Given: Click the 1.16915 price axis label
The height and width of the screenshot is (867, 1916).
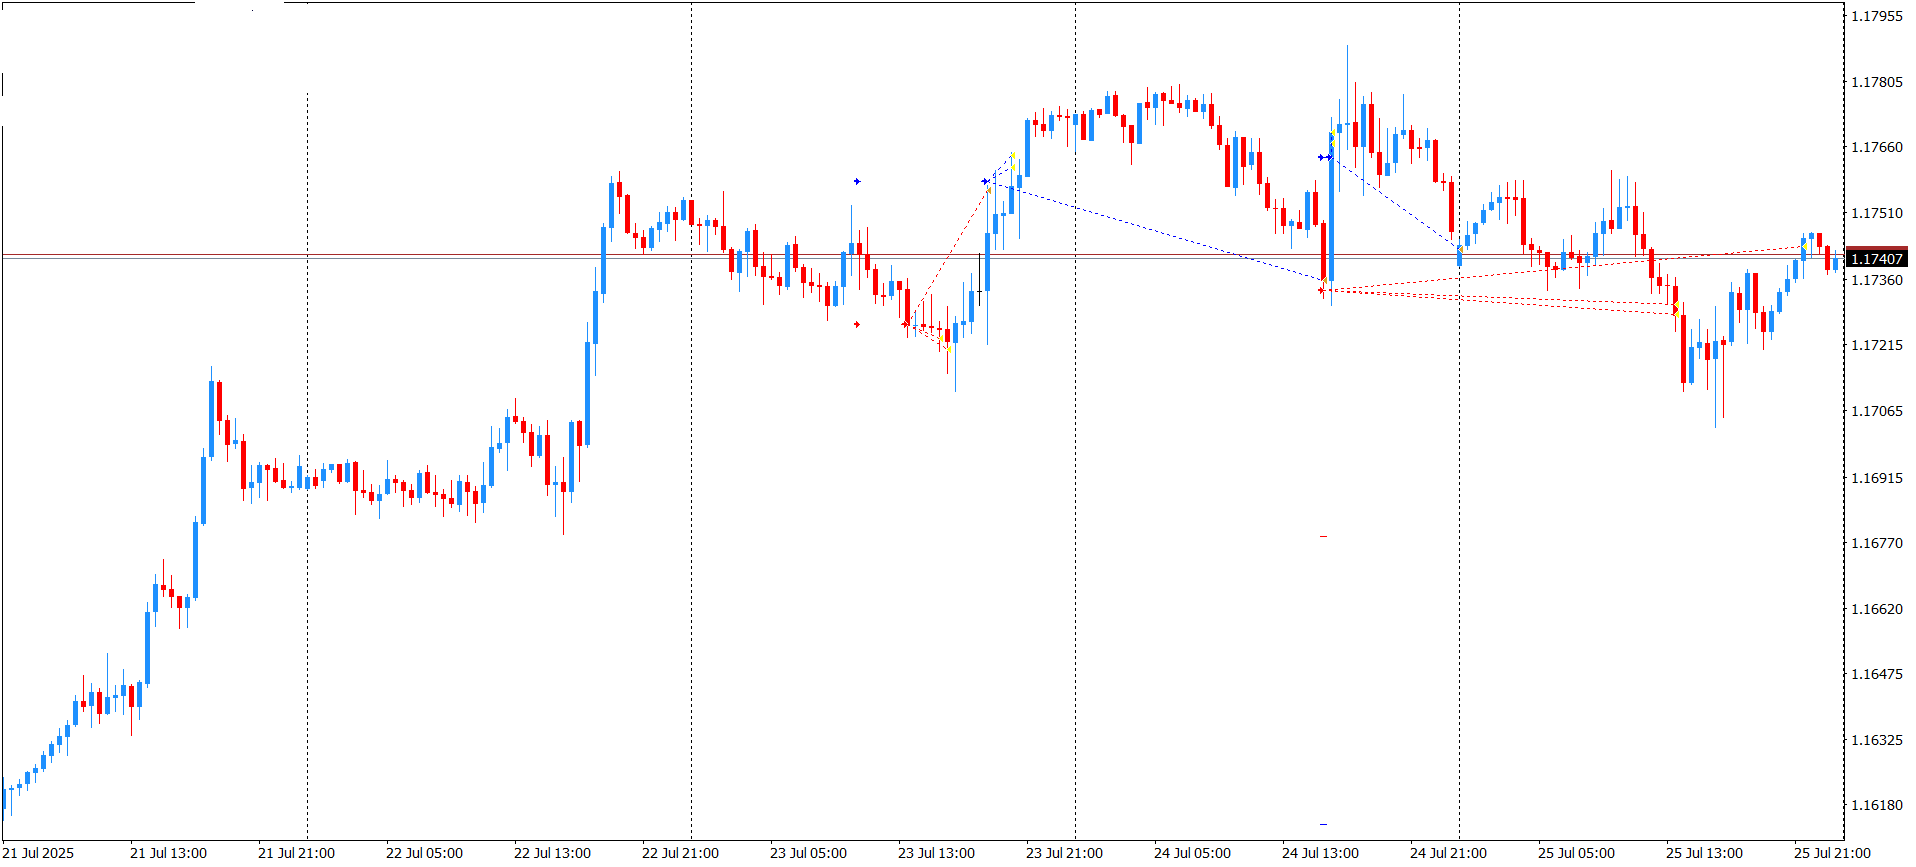Looking at the screenshot, I should (1877, 478).
